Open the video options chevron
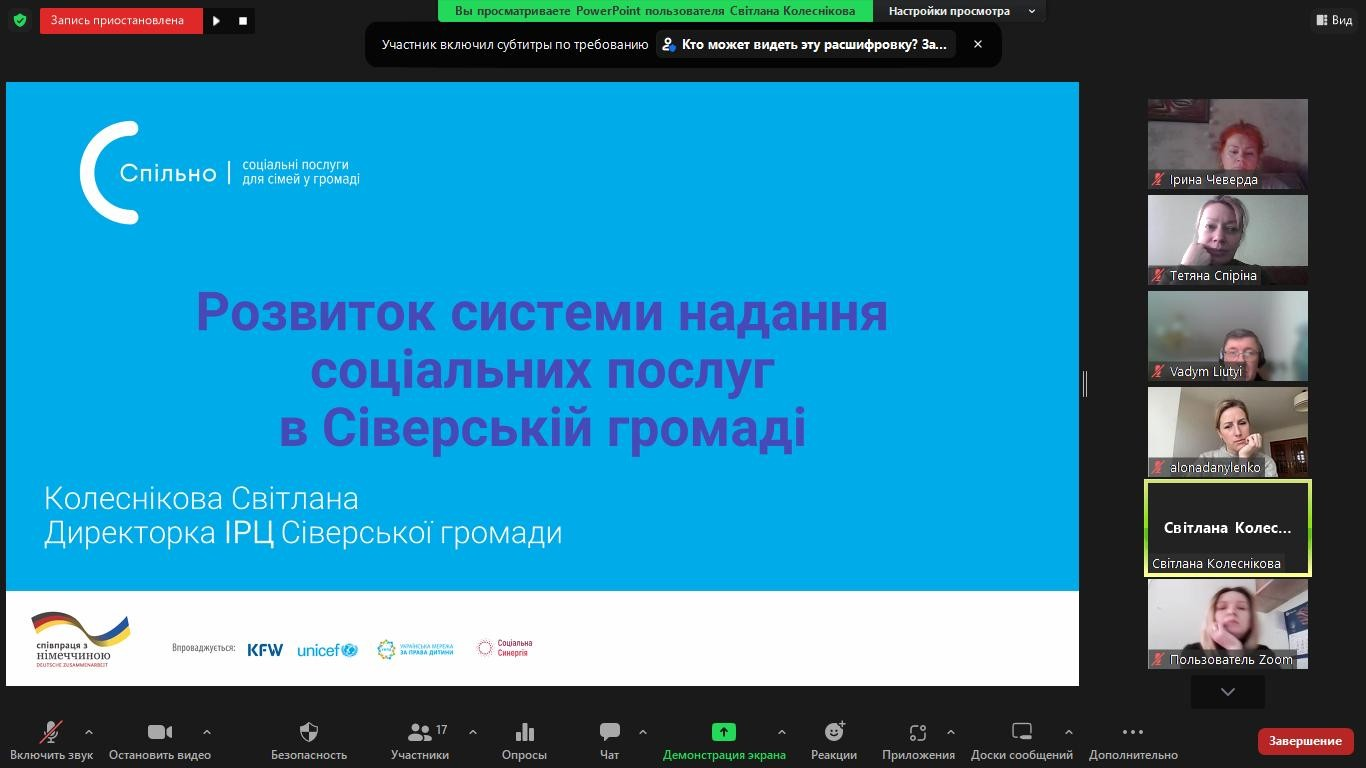 point(206,733)
